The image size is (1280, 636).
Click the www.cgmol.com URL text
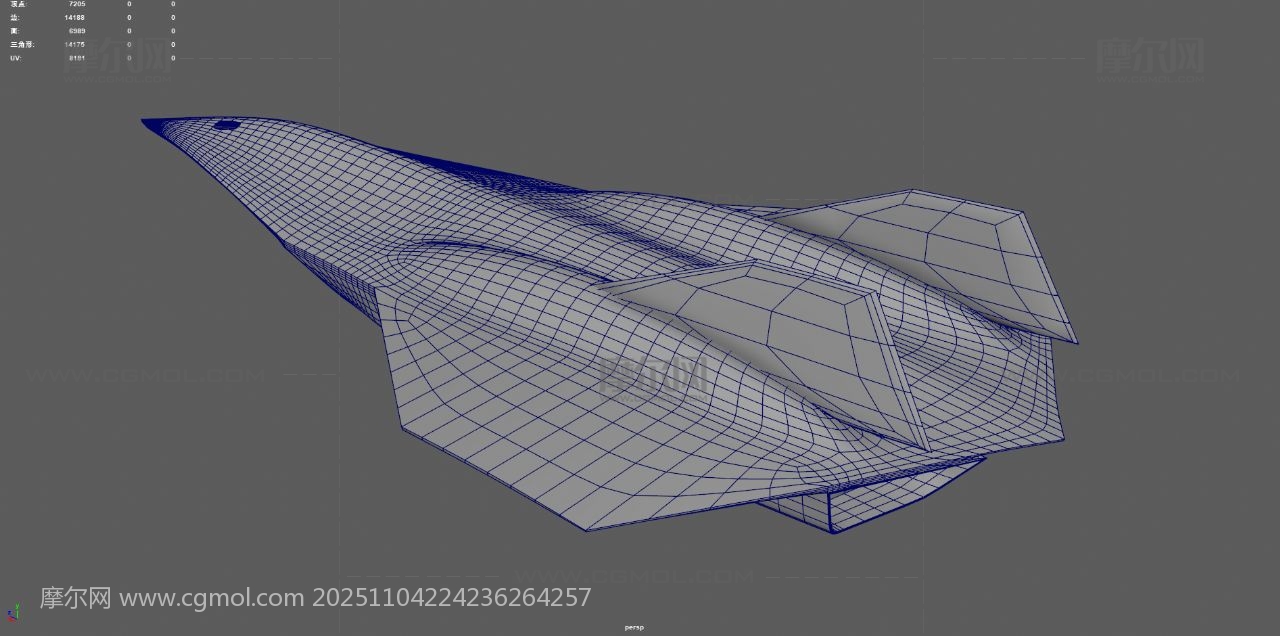point(211,598)
